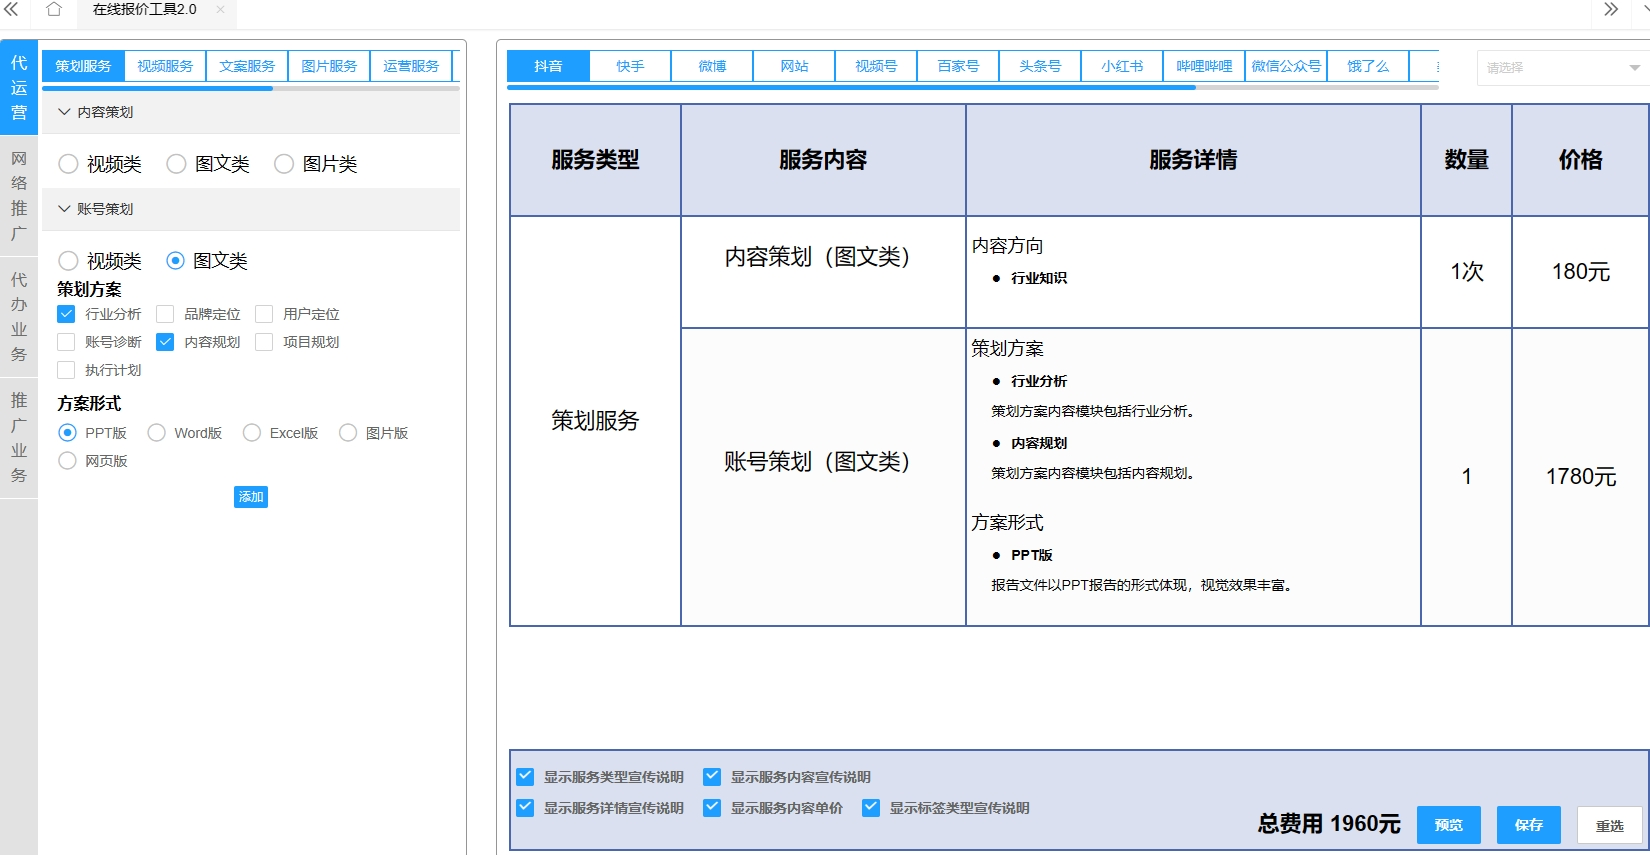Save the quote with 保存 button
The width and height of the screenshot is (1650, 855).
[x=1528, y=825]
